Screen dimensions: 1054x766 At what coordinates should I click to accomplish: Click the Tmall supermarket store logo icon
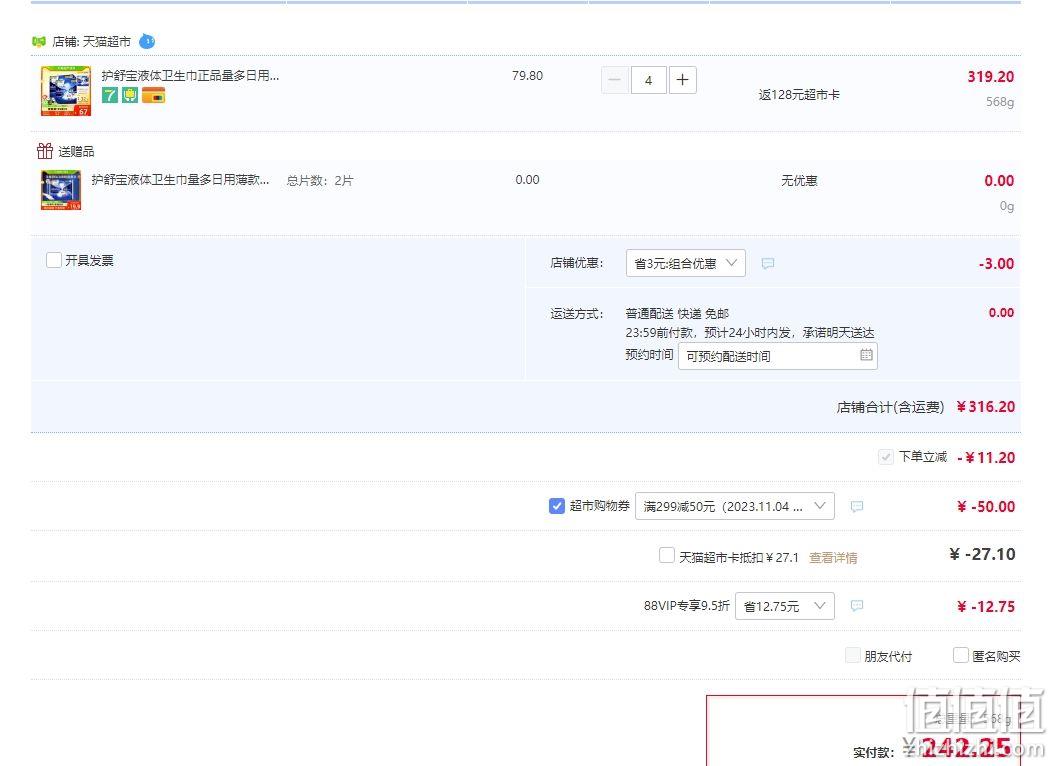click(38, 42)
